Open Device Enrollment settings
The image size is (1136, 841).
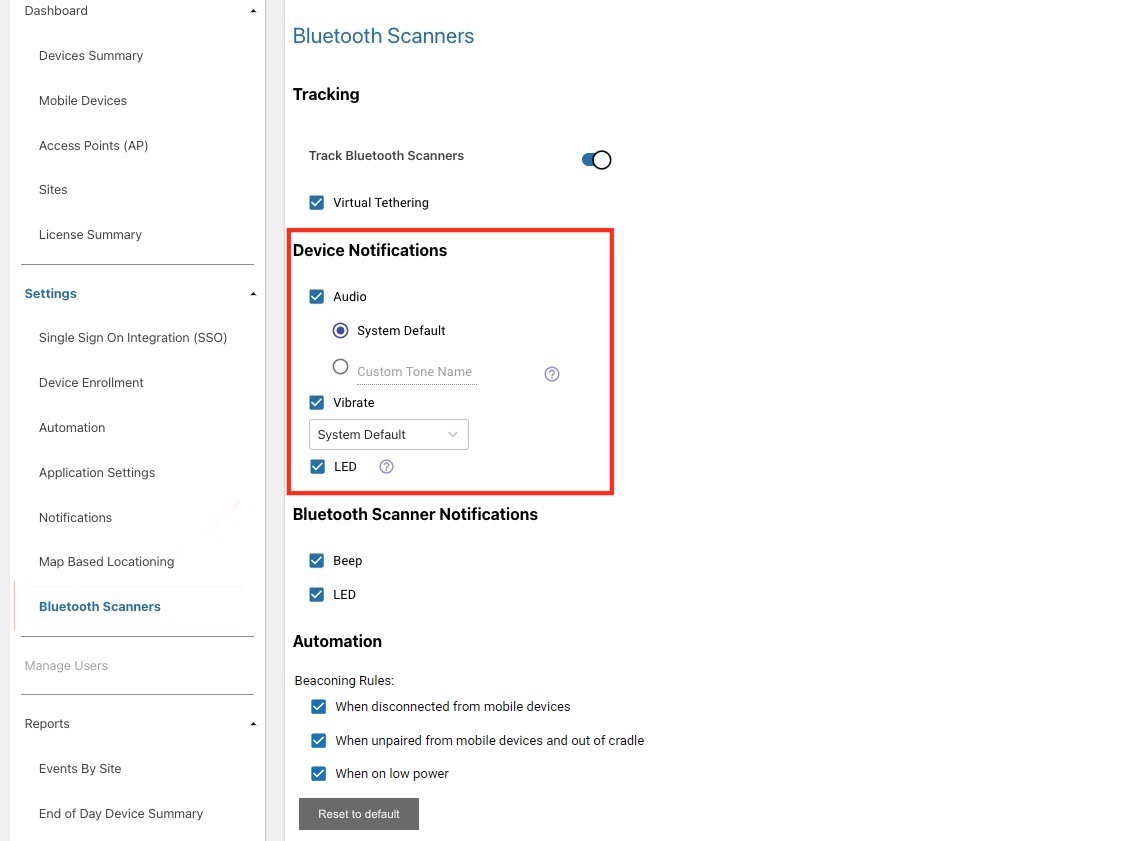[91, 382]
